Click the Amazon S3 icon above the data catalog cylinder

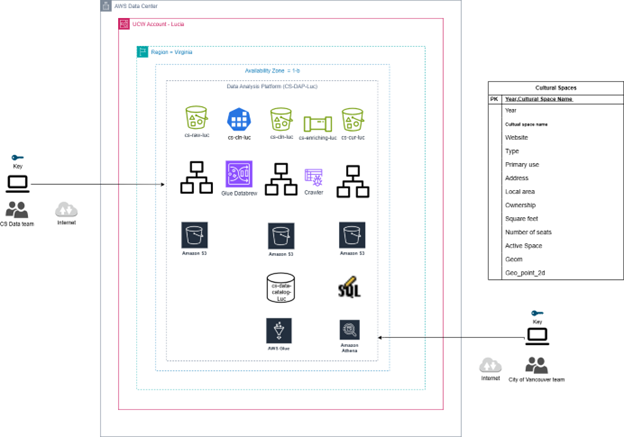[x=281, y=236]
